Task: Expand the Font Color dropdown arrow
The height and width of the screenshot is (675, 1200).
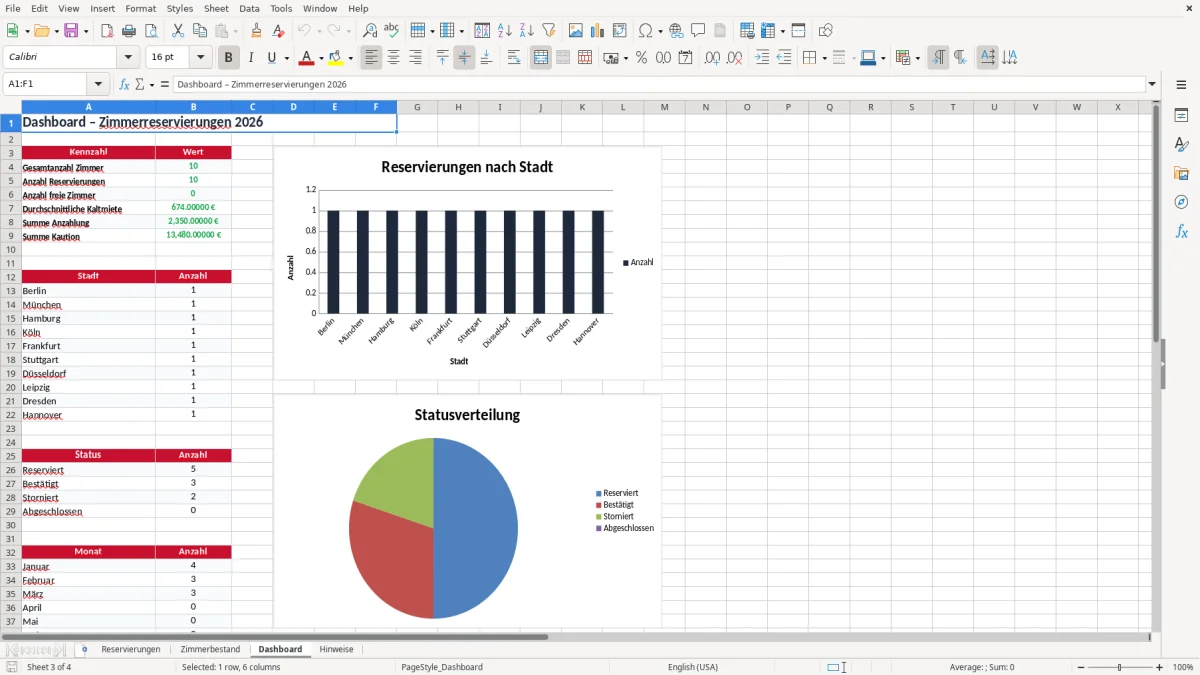Action: (x=321, y=58)
